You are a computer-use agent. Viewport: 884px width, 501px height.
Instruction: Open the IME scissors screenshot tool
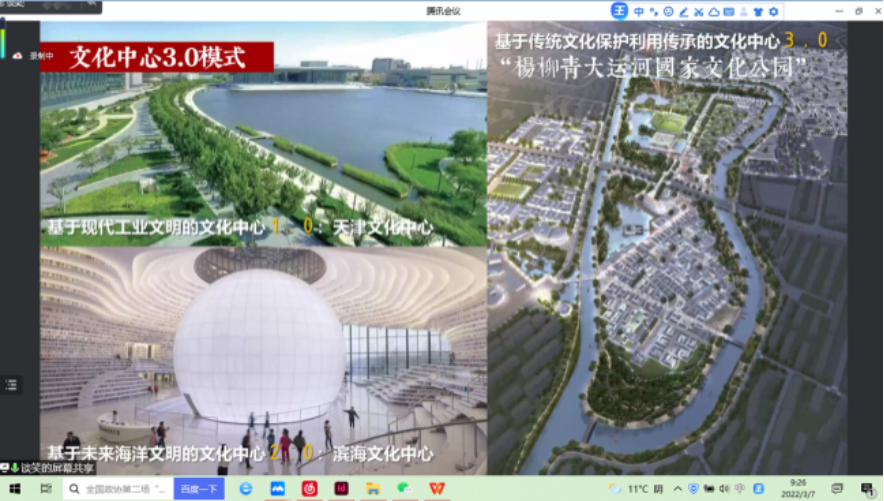click(698, 11)
